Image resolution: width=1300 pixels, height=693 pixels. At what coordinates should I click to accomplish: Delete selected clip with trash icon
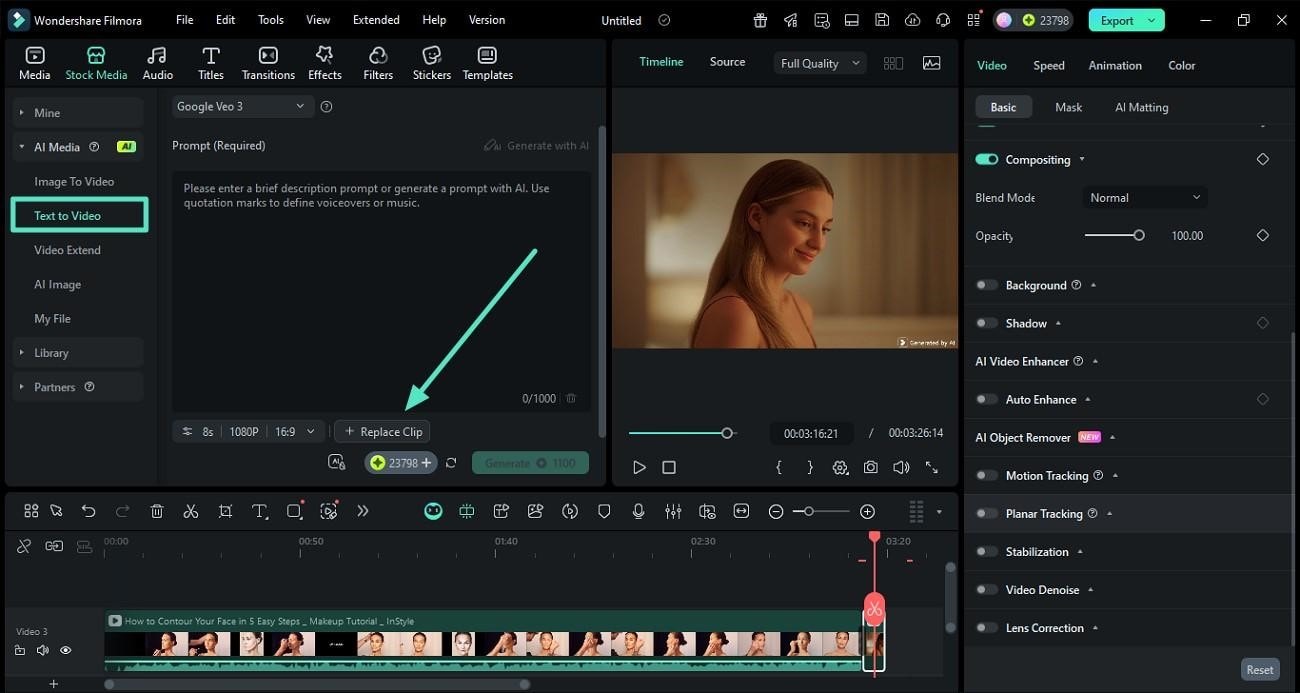[157, 511]
